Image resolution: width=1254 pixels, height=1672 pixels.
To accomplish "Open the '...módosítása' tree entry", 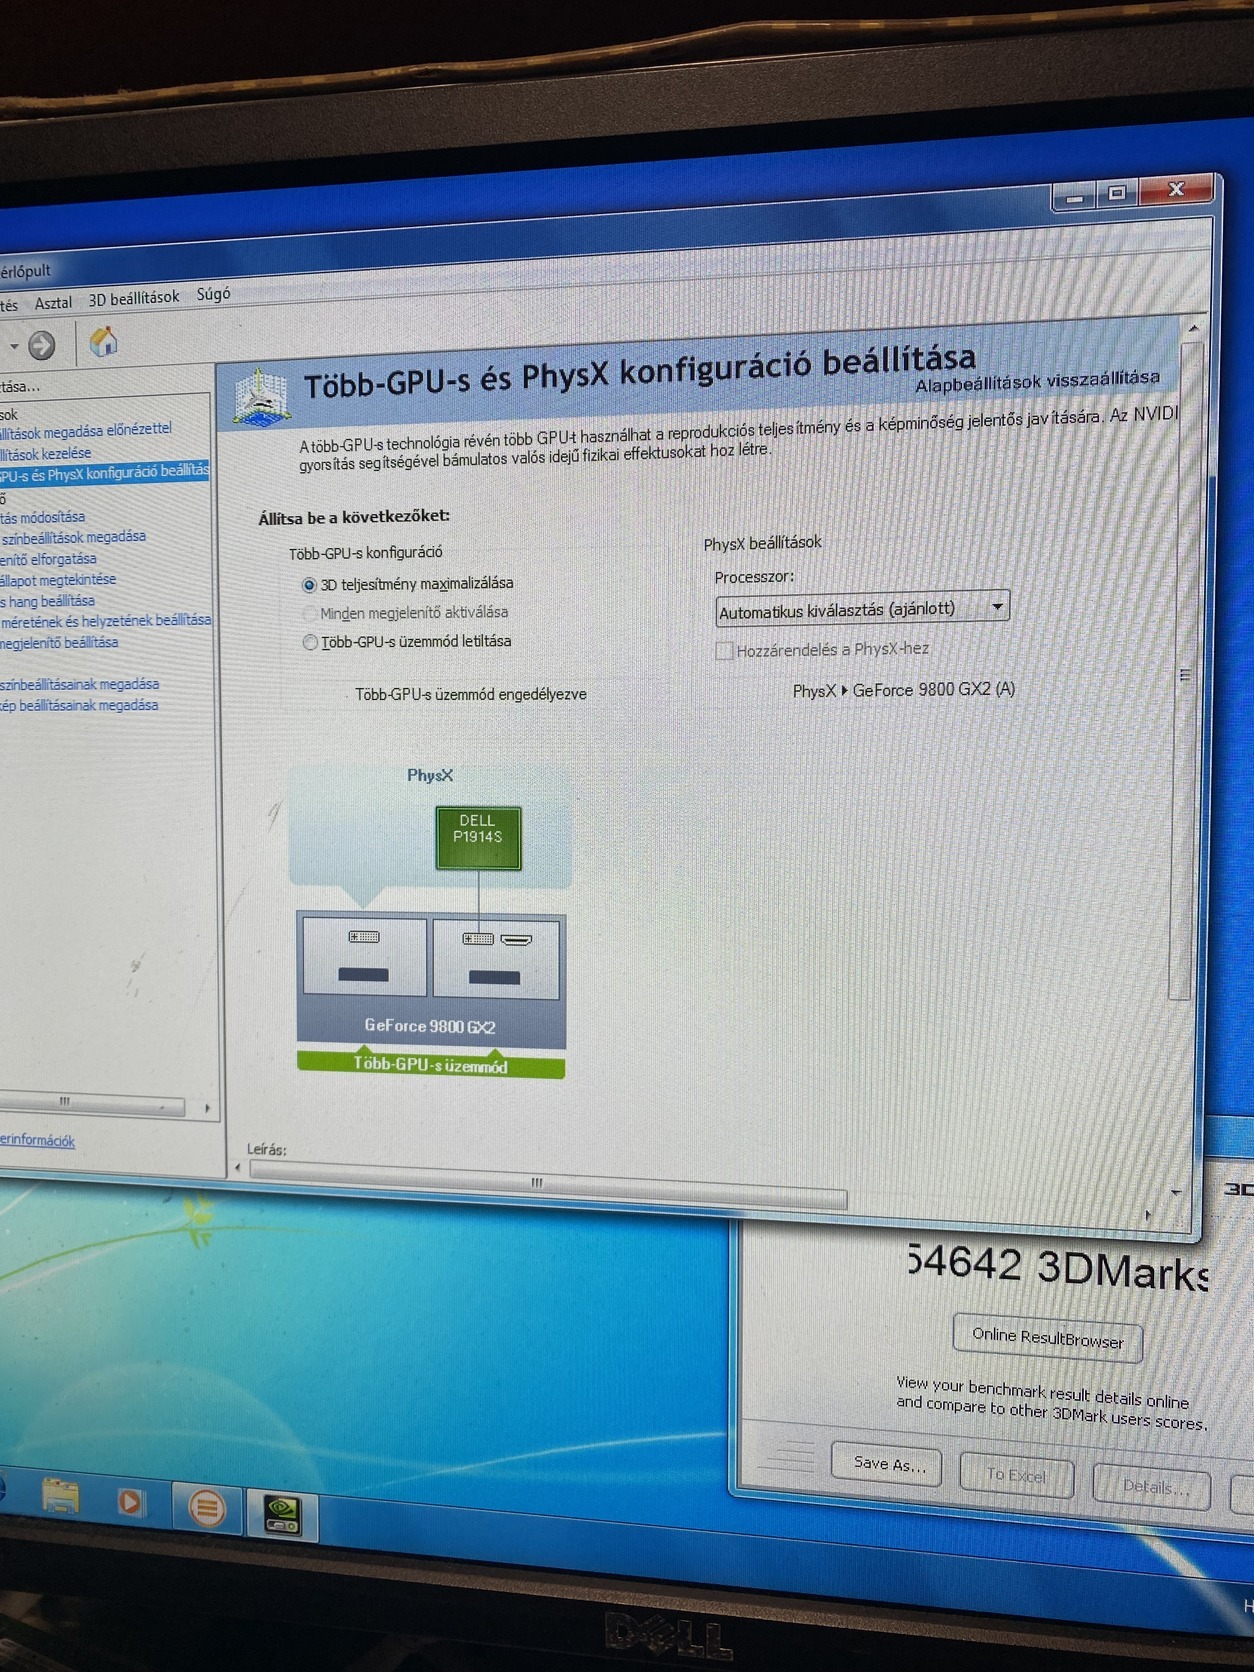I will (x=43, y=517).
